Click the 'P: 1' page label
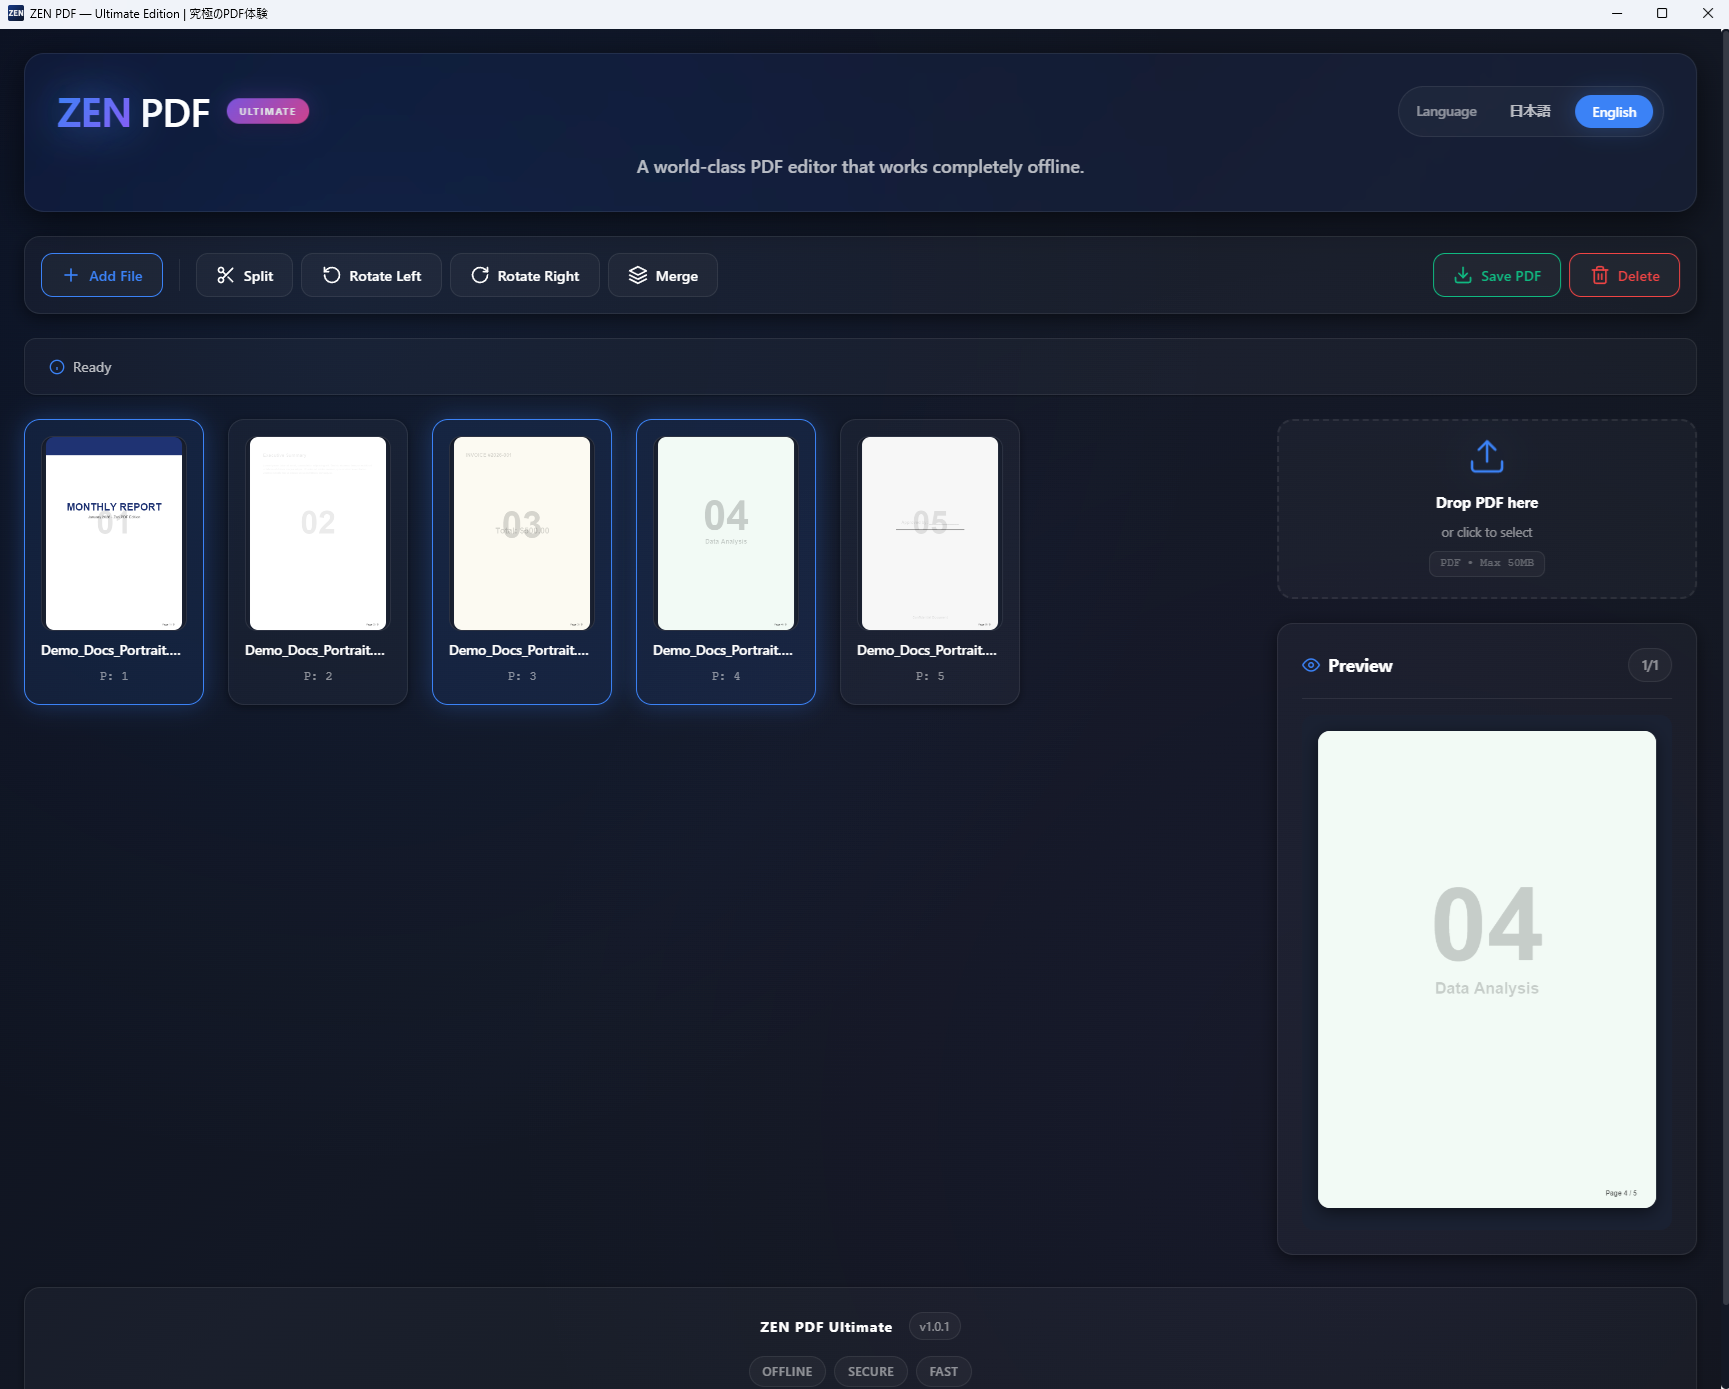This screenshot has width=1729, height=1389. pos(114,676)
